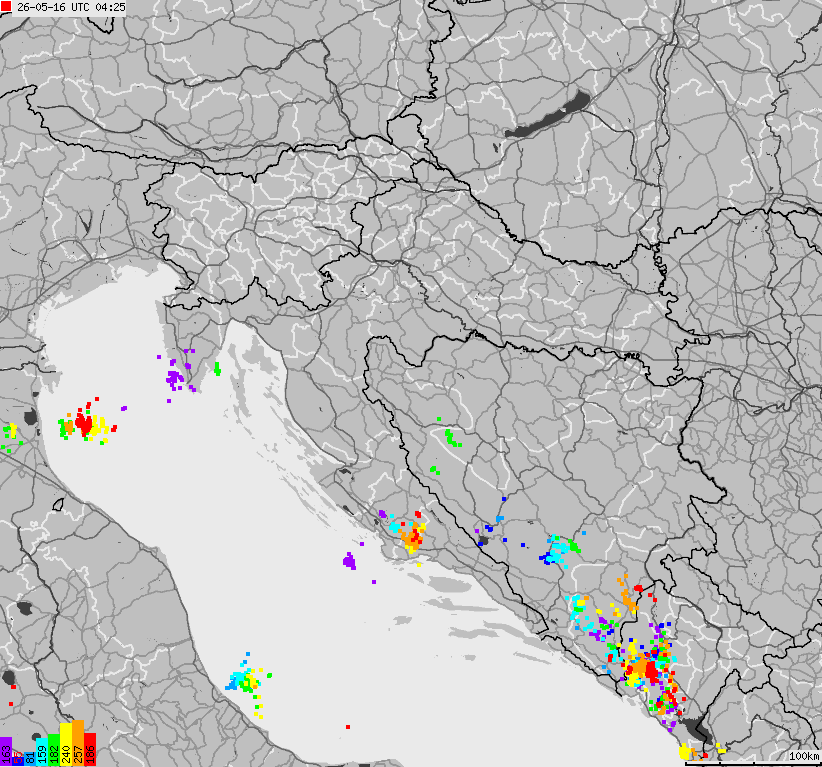Click the yellow 240 legend bar
Screen dimensions: 822x767
66,744
